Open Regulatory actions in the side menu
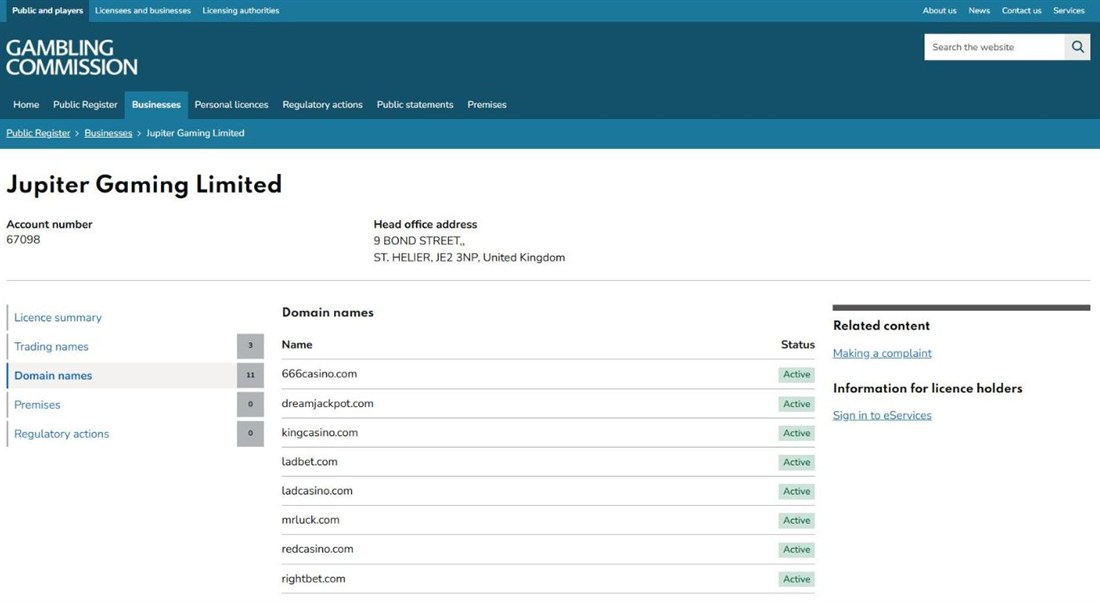 pyautogui.click(x=135, y=434)
